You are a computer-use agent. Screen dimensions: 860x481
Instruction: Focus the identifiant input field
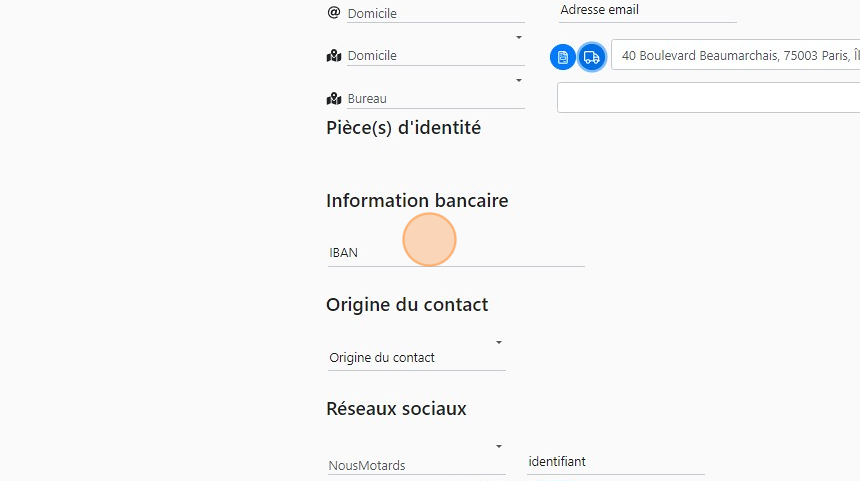(x=615, y=462)
